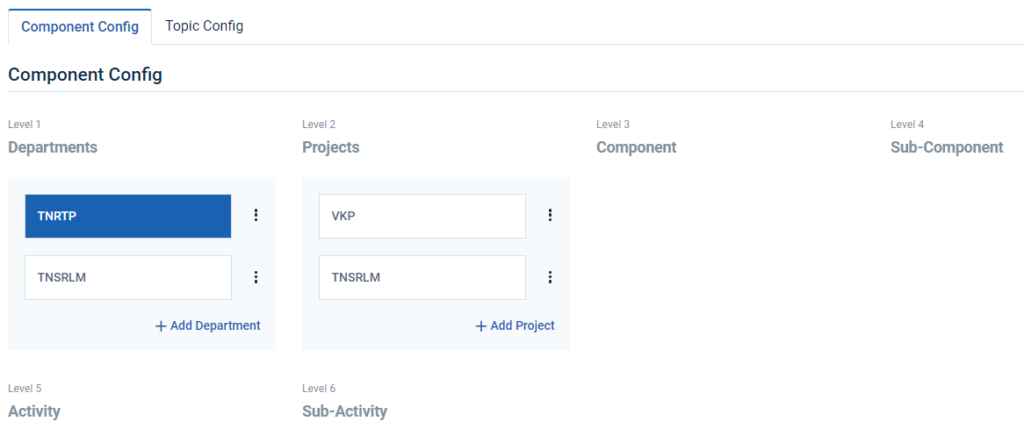Open the TNSRLM project kebab menu
This screenshot has height=443, width=1024.
click(550, 277)
